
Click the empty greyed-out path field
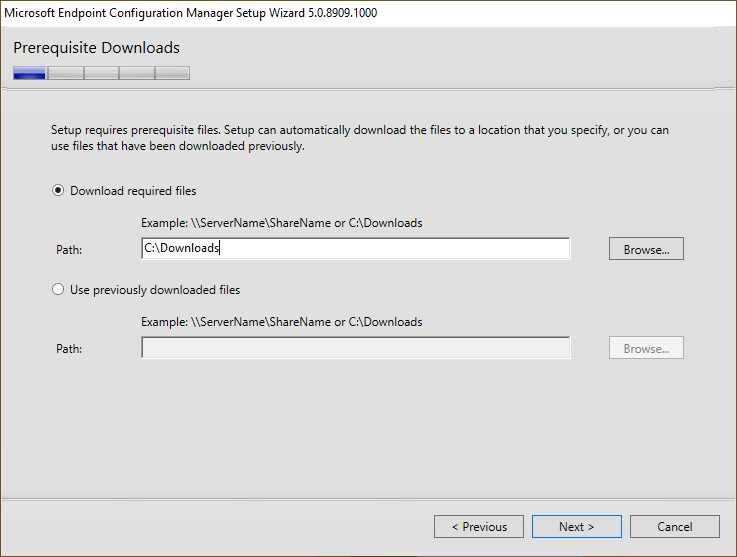pyautogui.click(x=355, y=348)
